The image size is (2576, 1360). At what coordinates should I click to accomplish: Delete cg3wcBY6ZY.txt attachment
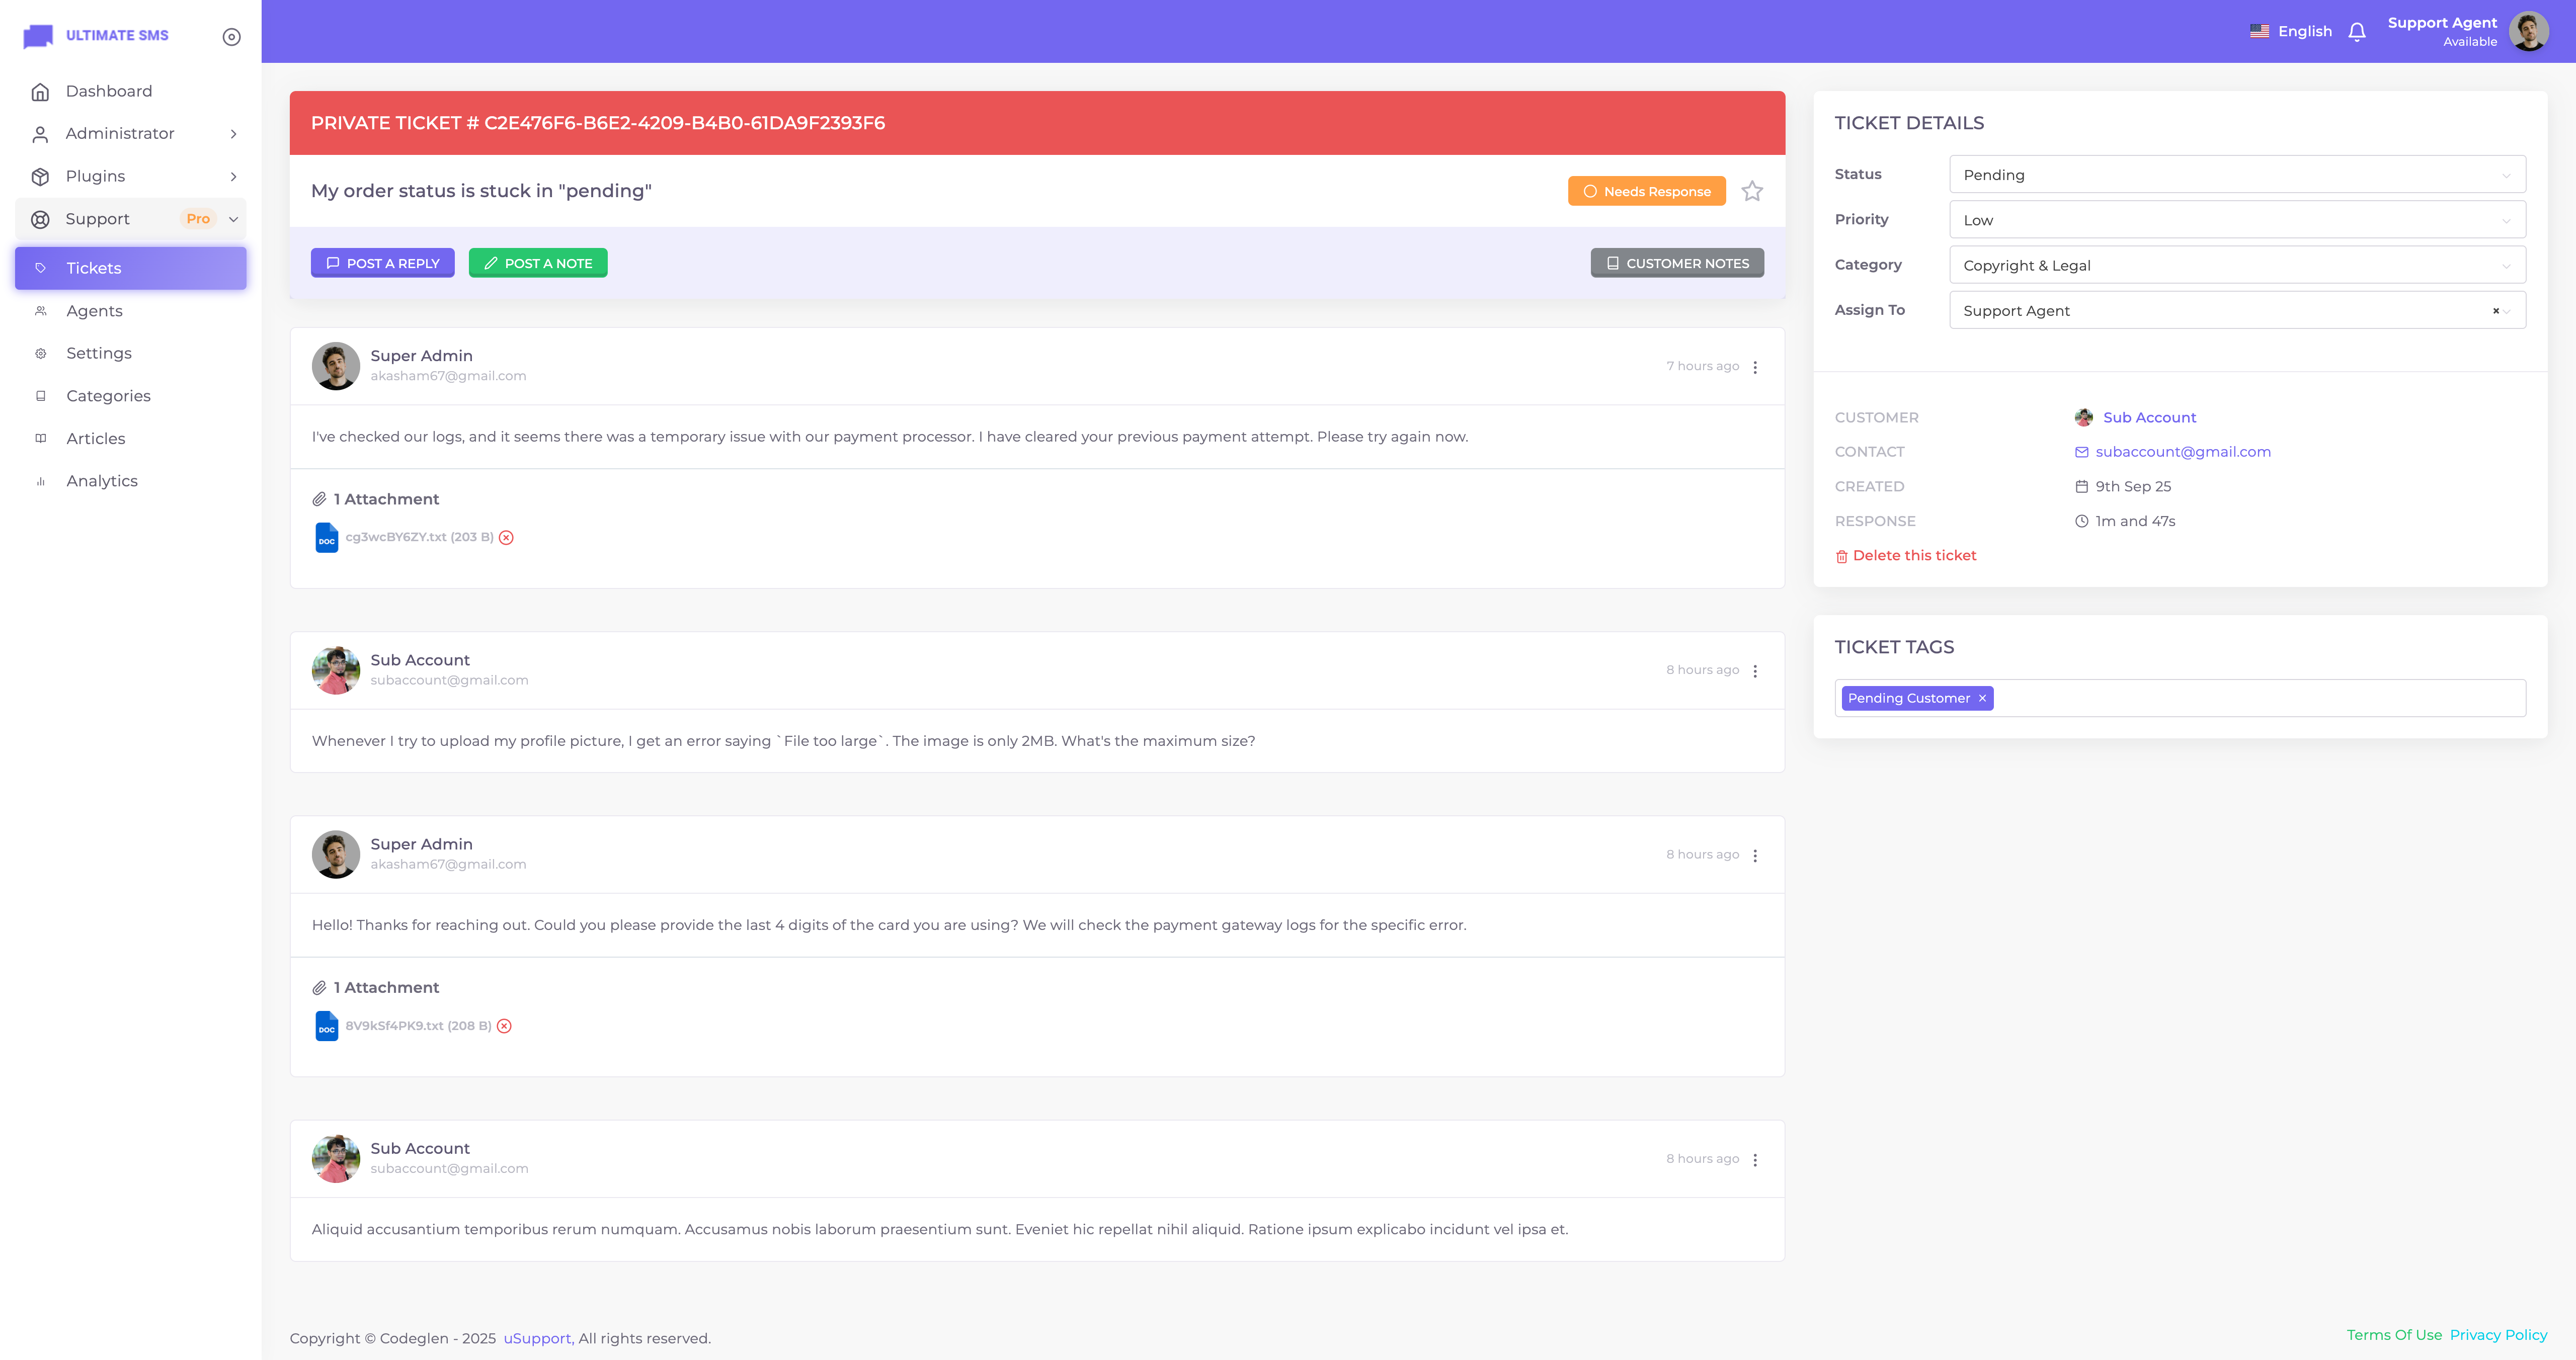[507, 538]
